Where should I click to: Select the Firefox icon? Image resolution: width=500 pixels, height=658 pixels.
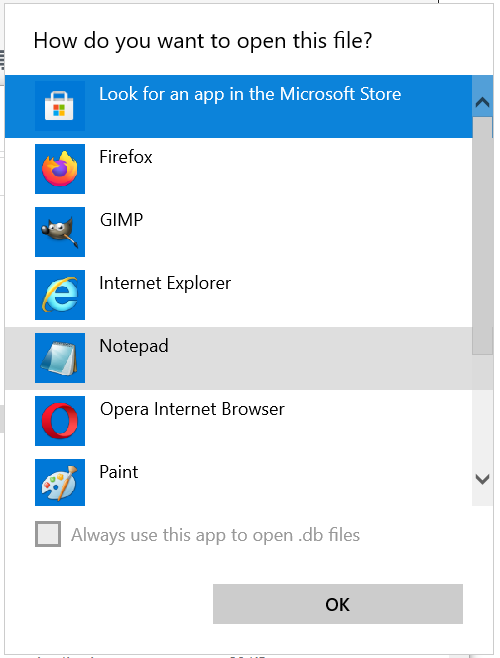60,169
